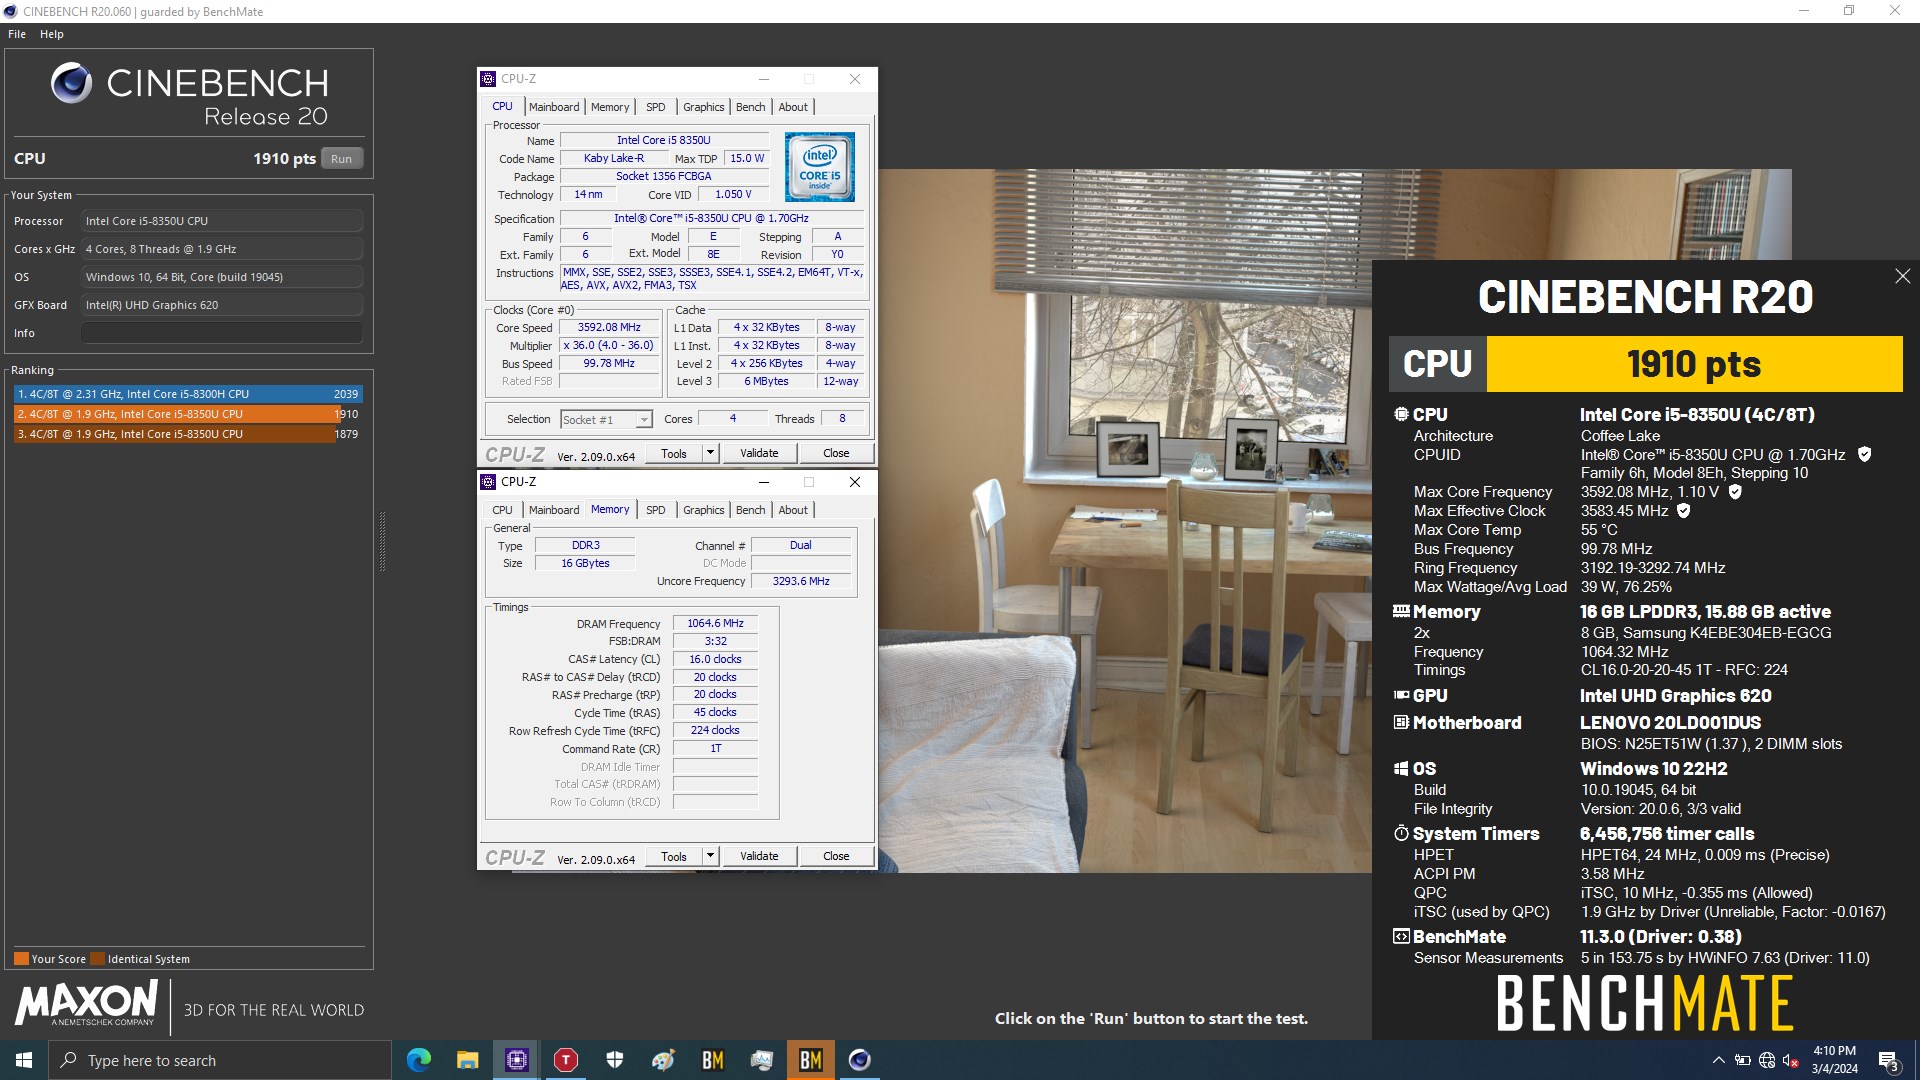This screenshot has width=1920, height=1080.
Task: Expand the Tools dropdown arrow in top CPU-Z window
Action: [710, 454]
